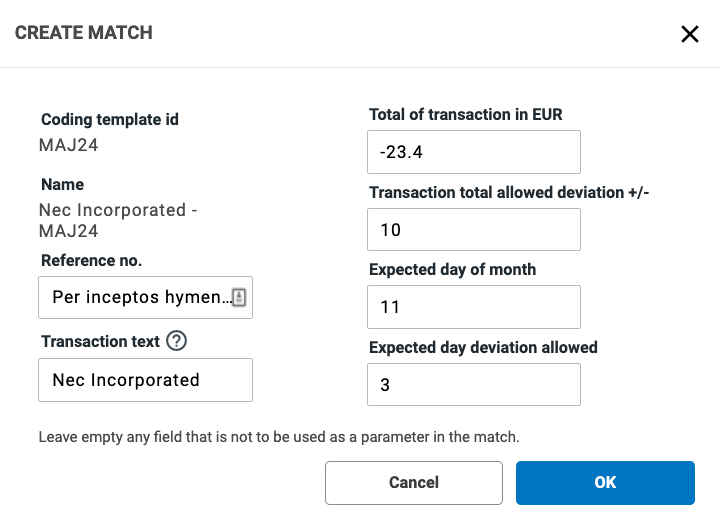Screen dimensions: 721x519
Task: Click the Total of transaction in EUR label
Action: pyautogui.click(x=465, y=114)
